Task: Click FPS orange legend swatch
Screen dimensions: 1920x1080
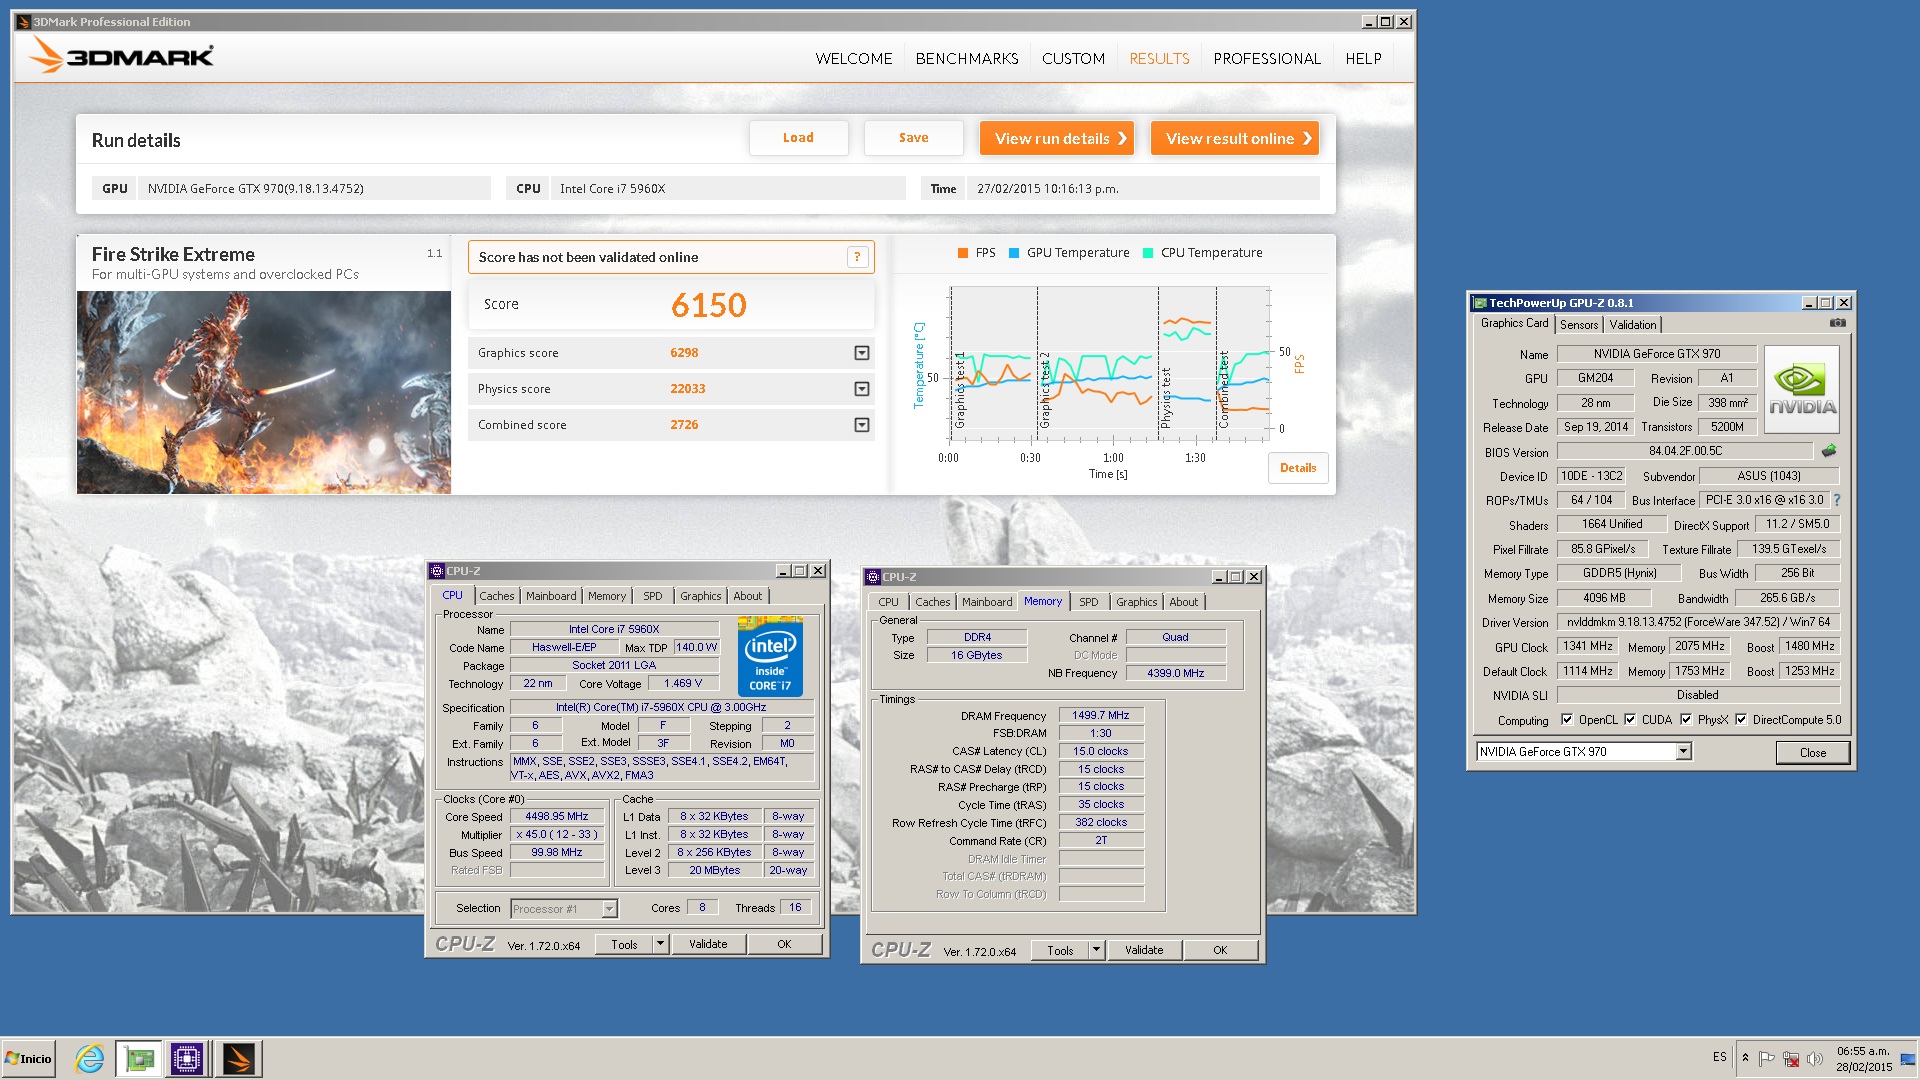Action: tap(963, 253)
